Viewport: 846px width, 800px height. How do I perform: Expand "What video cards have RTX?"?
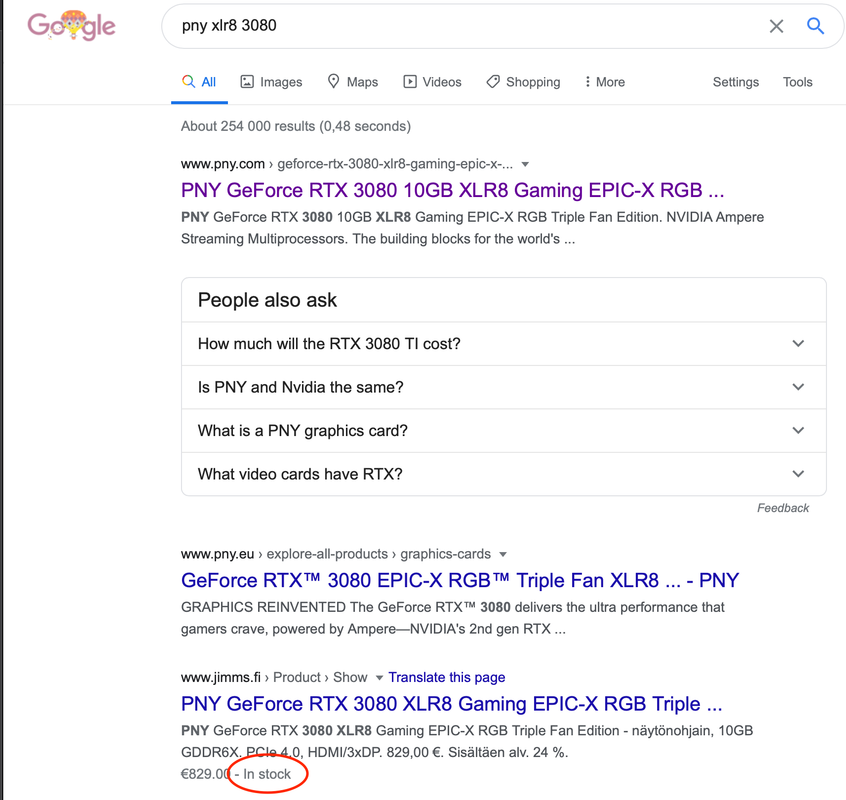click(504, 474)
